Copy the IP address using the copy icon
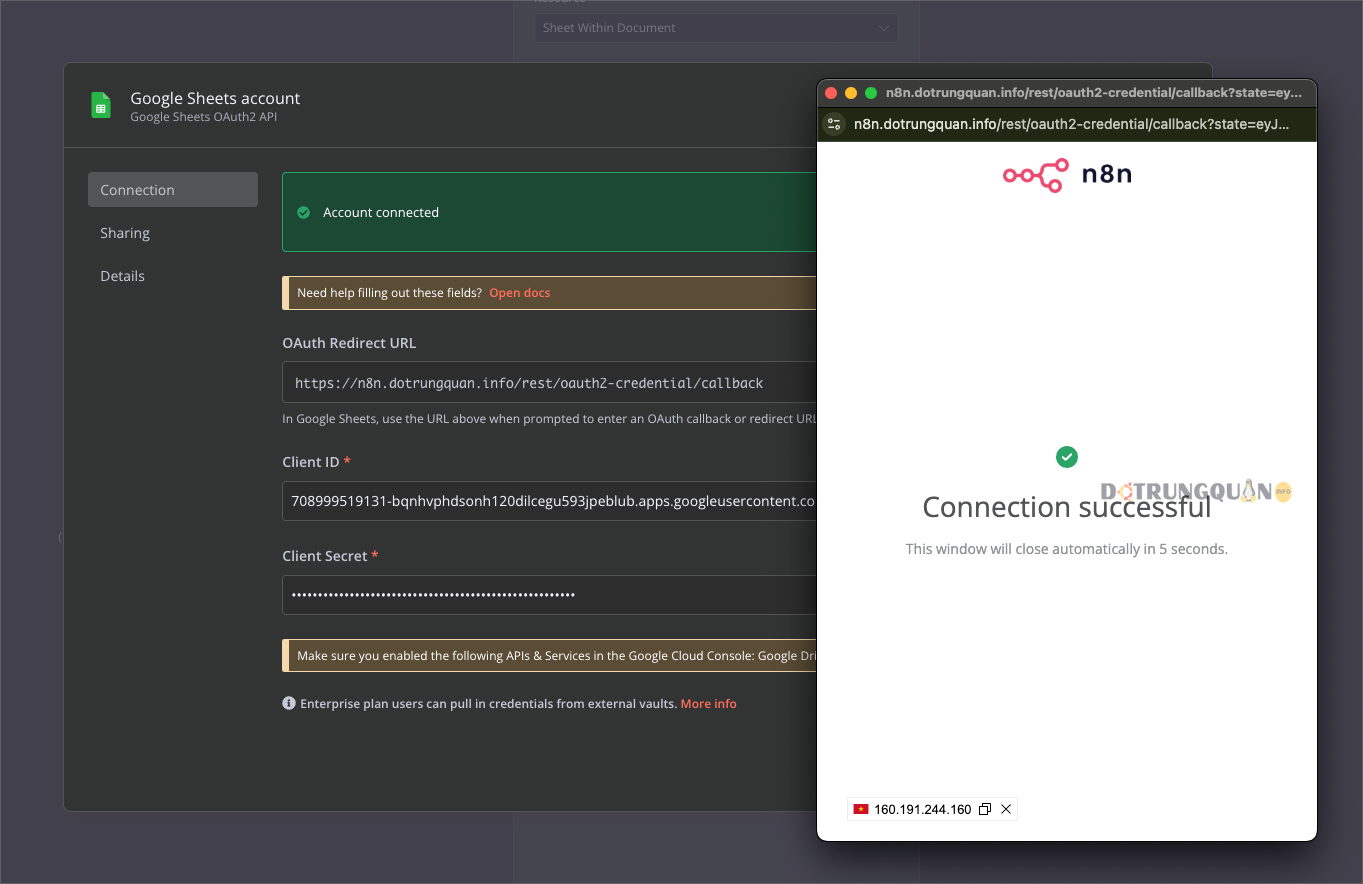The height and width of the screenshot is (884, 1363). pyautogui.click(x=985, y=809)
